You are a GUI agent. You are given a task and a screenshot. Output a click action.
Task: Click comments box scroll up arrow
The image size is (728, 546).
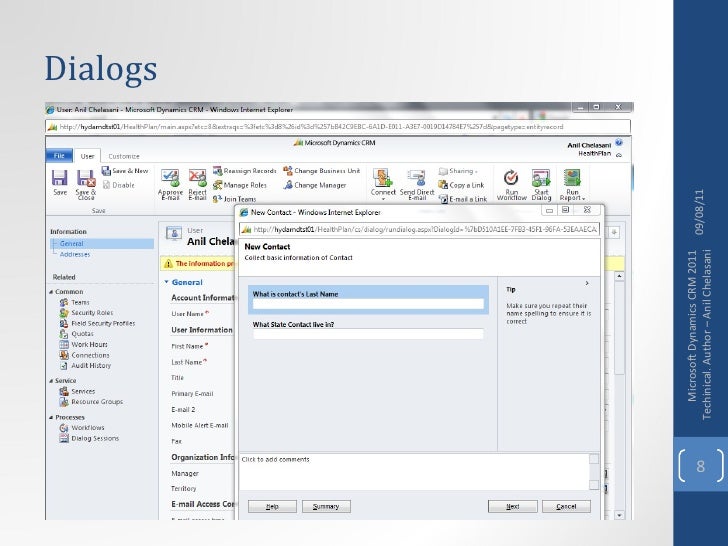(594, 459)
